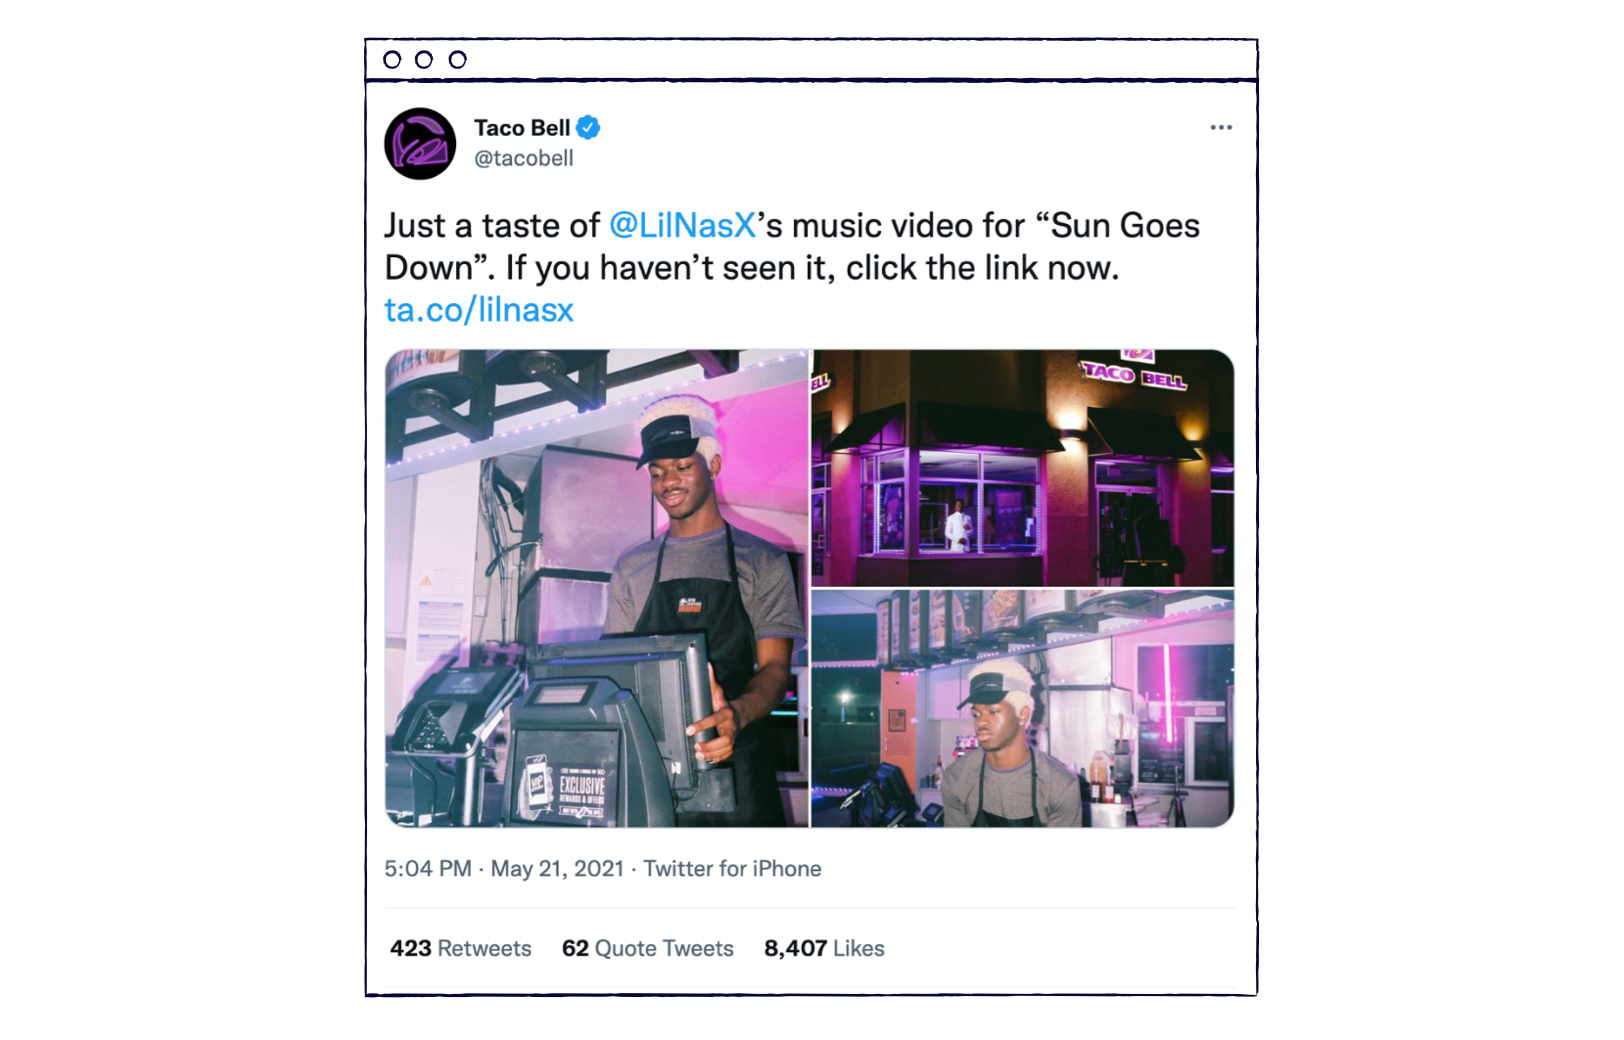This screenshot has width=1624, height=1040.
Task: View the large photo at the cash register
Action: pos(597,588)
